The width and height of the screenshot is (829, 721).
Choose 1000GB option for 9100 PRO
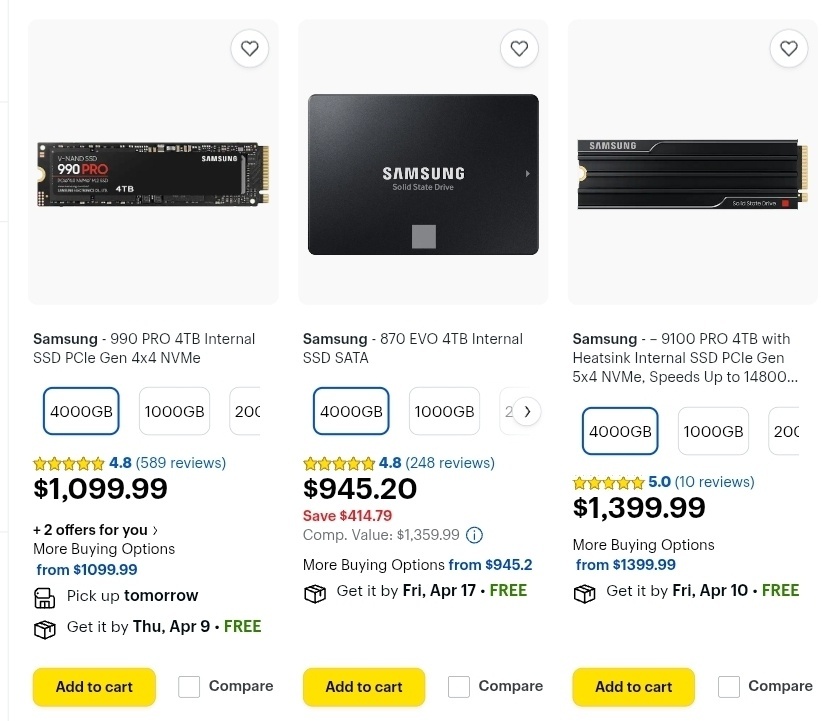click(713, 432)
